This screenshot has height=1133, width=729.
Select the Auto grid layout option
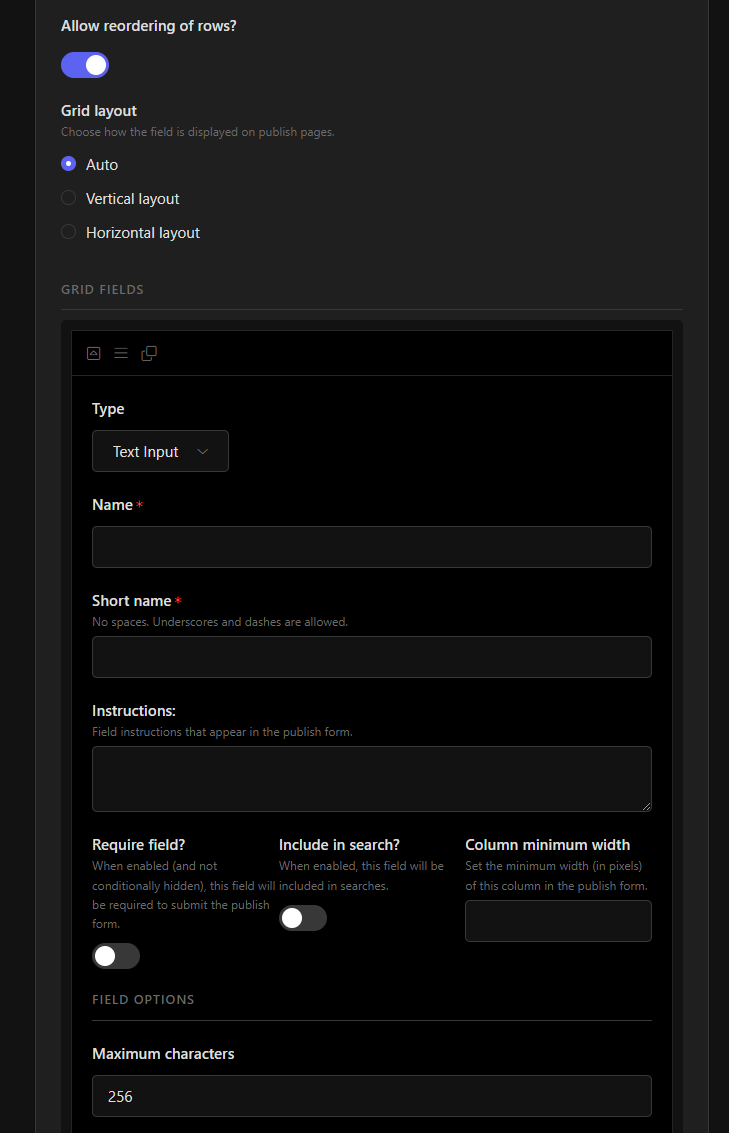[69, 164]
